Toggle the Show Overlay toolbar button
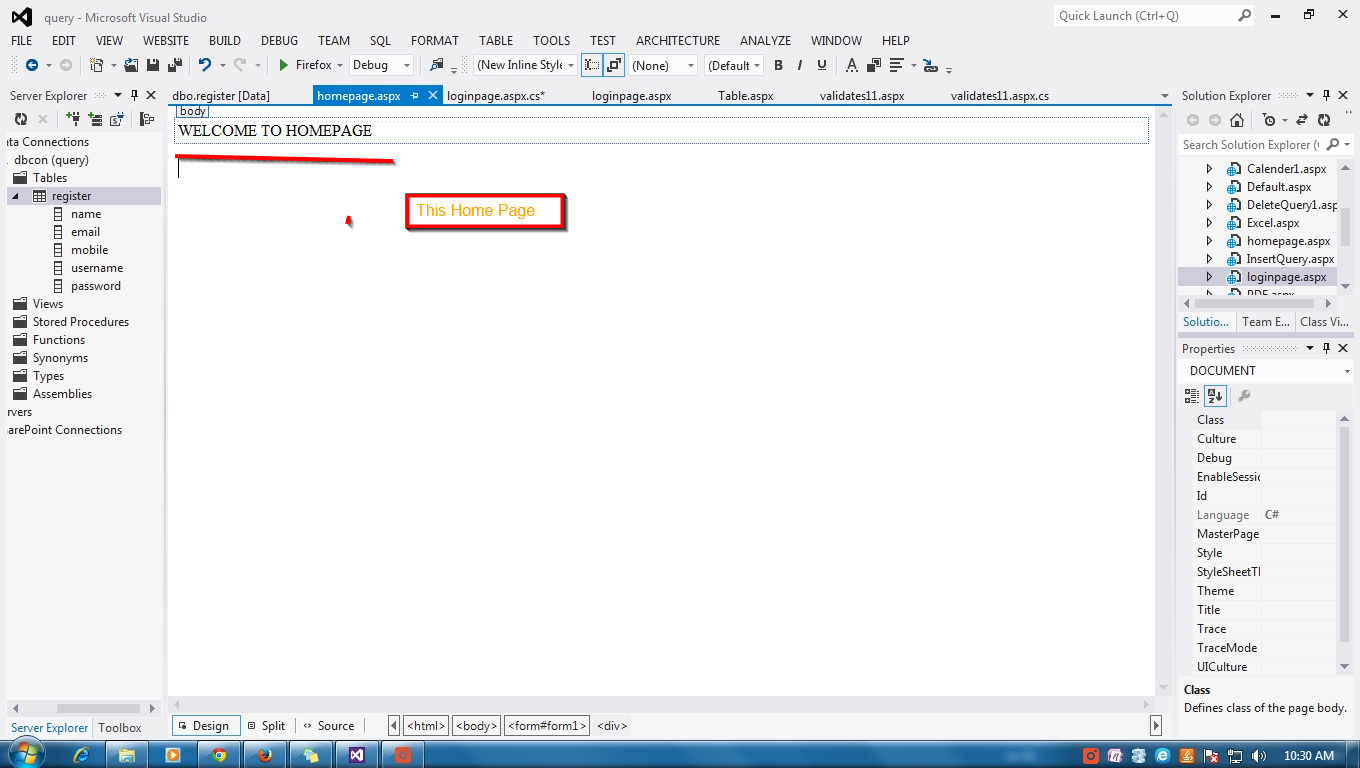1360x768 pixels. pyautogui.click(x=592, y=65)
